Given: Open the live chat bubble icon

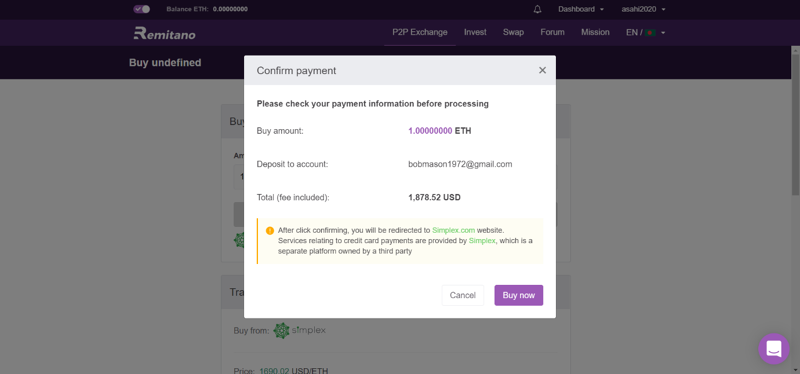Looking at the screenshot, I should pyautogui.click(x=773, y=348).
